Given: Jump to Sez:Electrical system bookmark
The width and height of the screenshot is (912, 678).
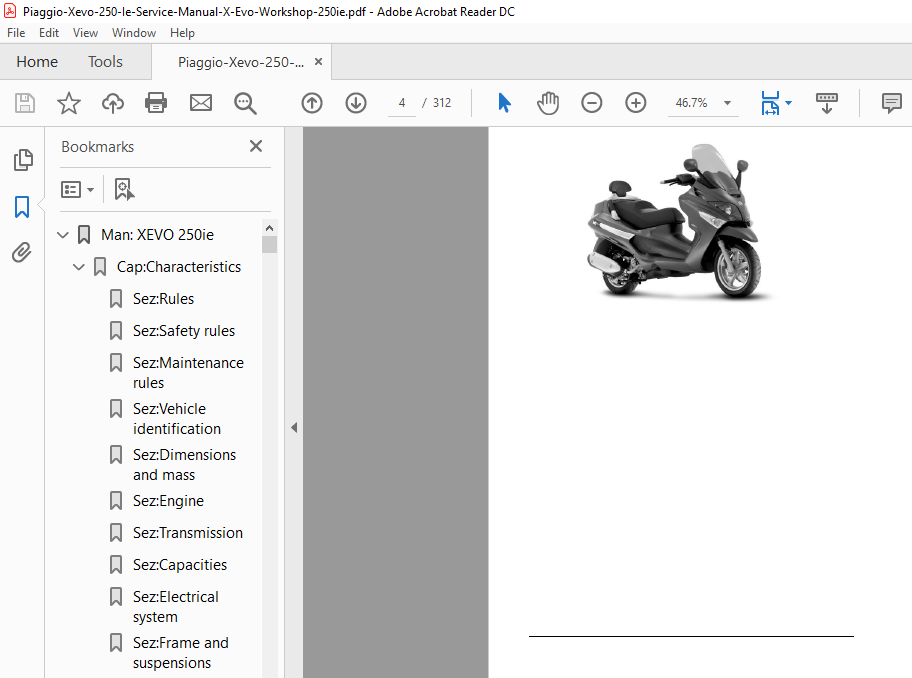Looking at the screenshot, I should tap(176, 606).
